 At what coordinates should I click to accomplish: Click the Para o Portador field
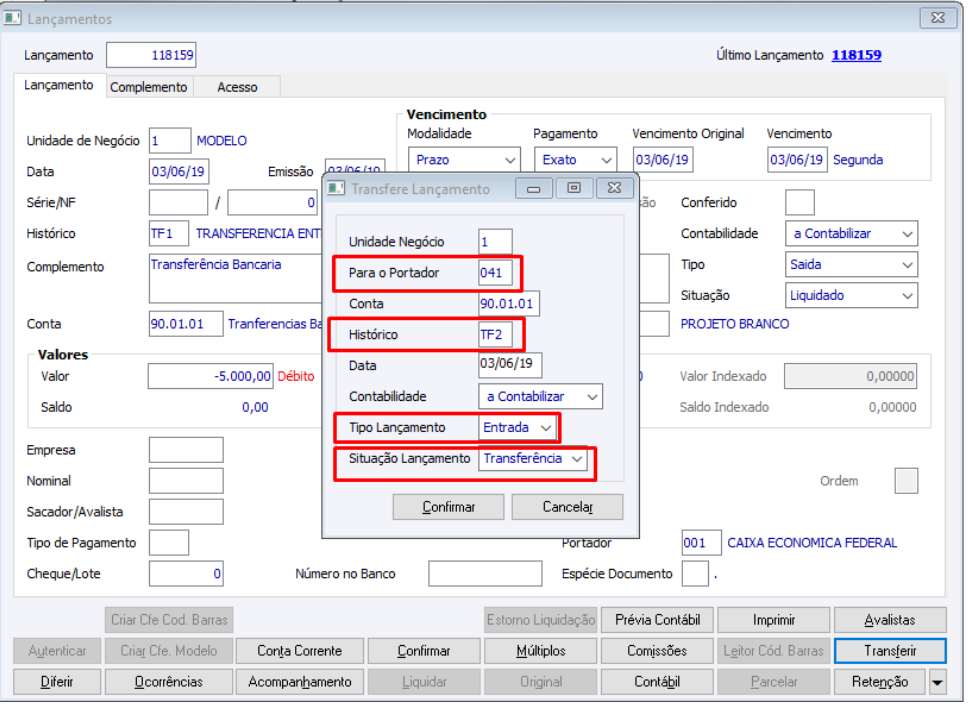[495, 273]
